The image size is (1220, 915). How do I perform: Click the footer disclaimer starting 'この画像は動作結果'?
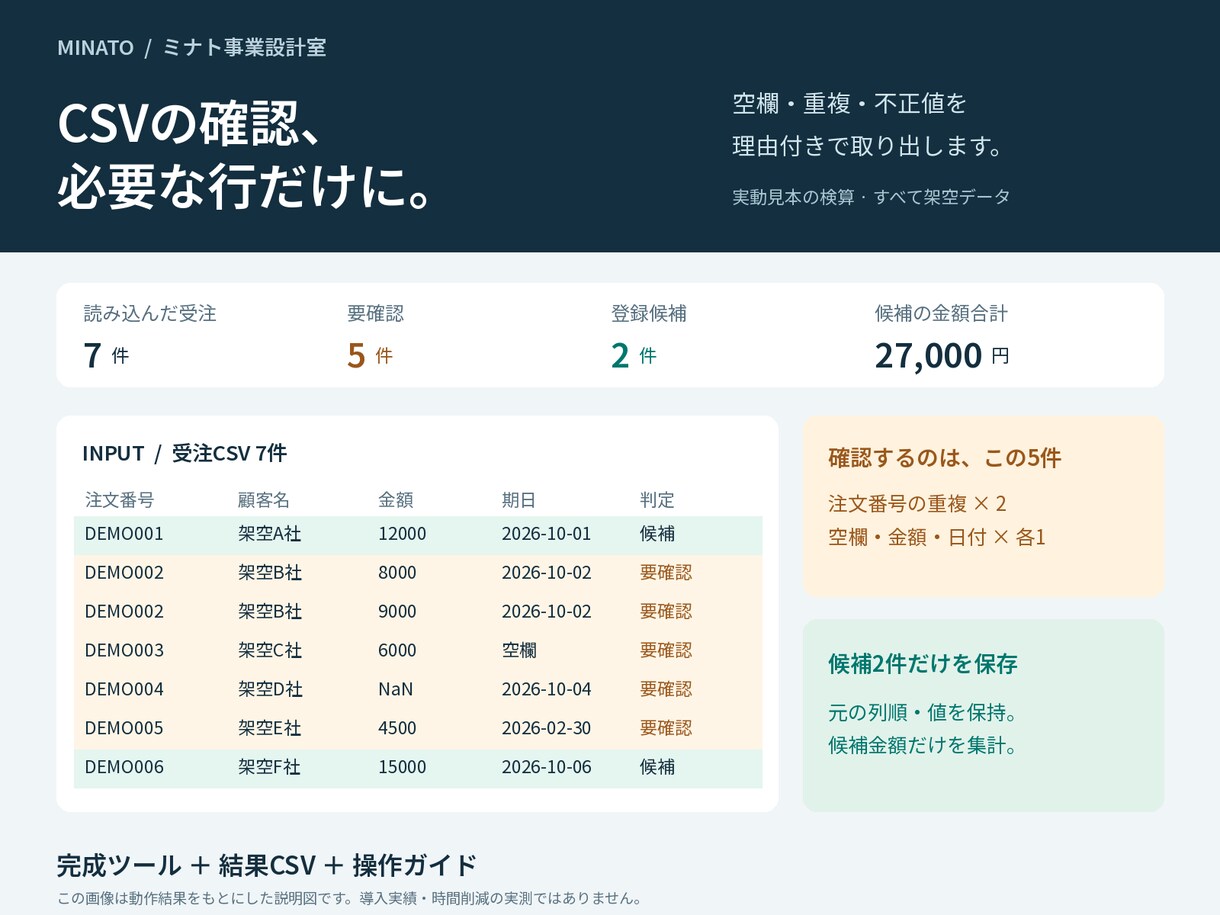coord(349,898)
